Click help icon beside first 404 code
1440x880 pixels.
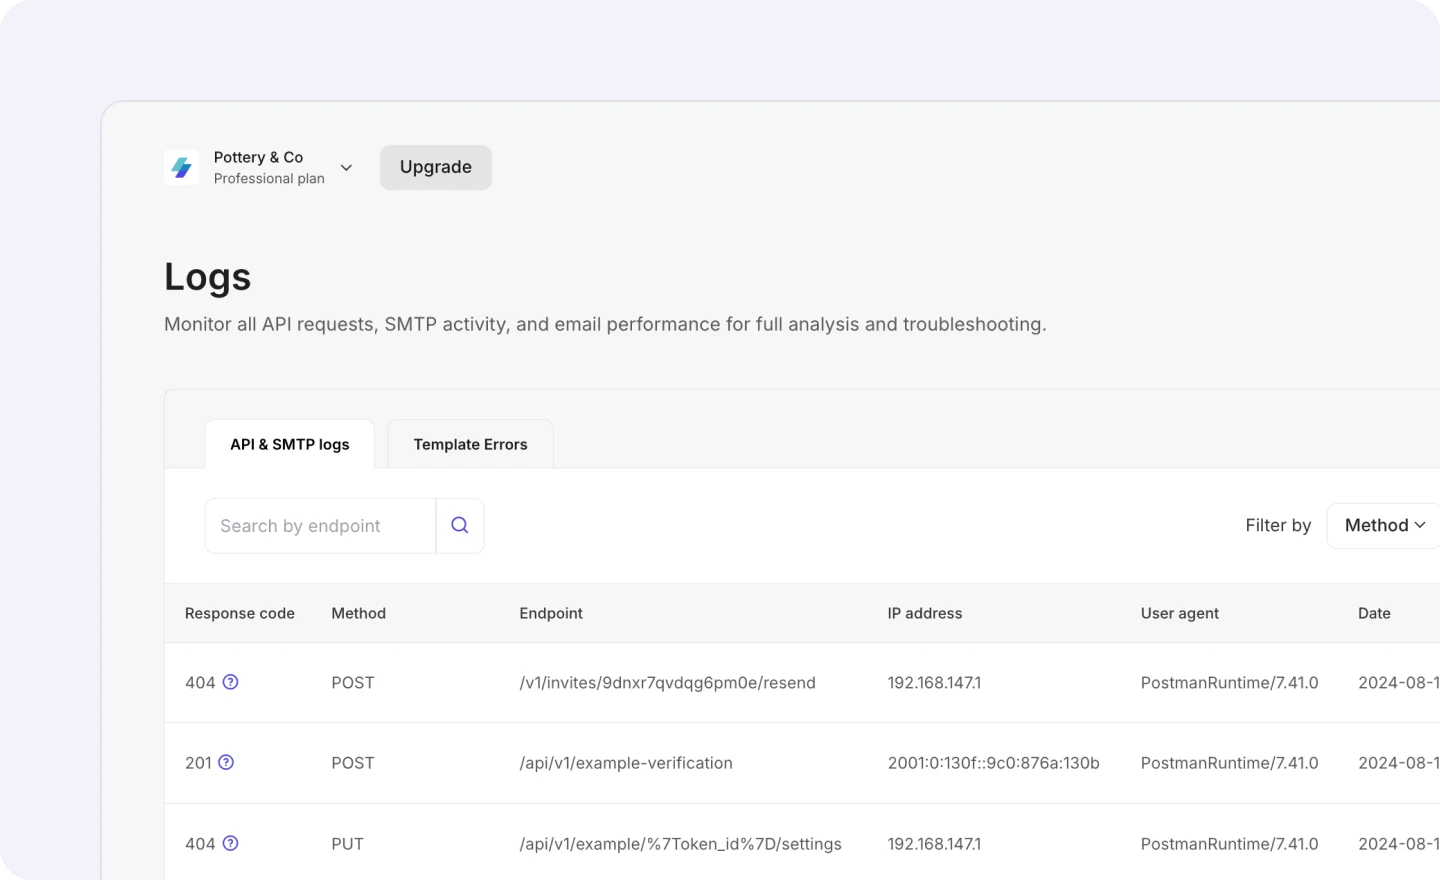pyautogui.click(x=230, y=682)
